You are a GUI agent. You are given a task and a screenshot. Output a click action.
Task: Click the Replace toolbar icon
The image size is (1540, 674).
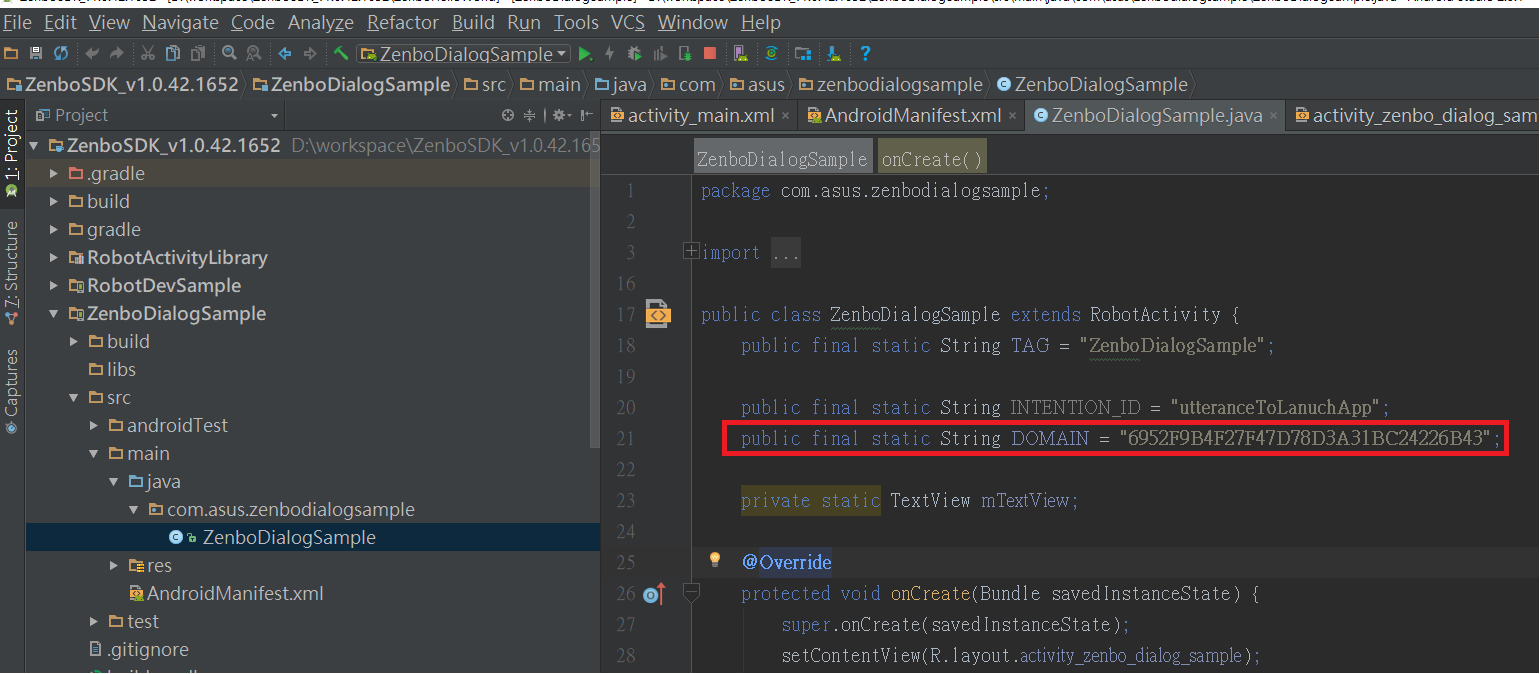pos(254,53)
